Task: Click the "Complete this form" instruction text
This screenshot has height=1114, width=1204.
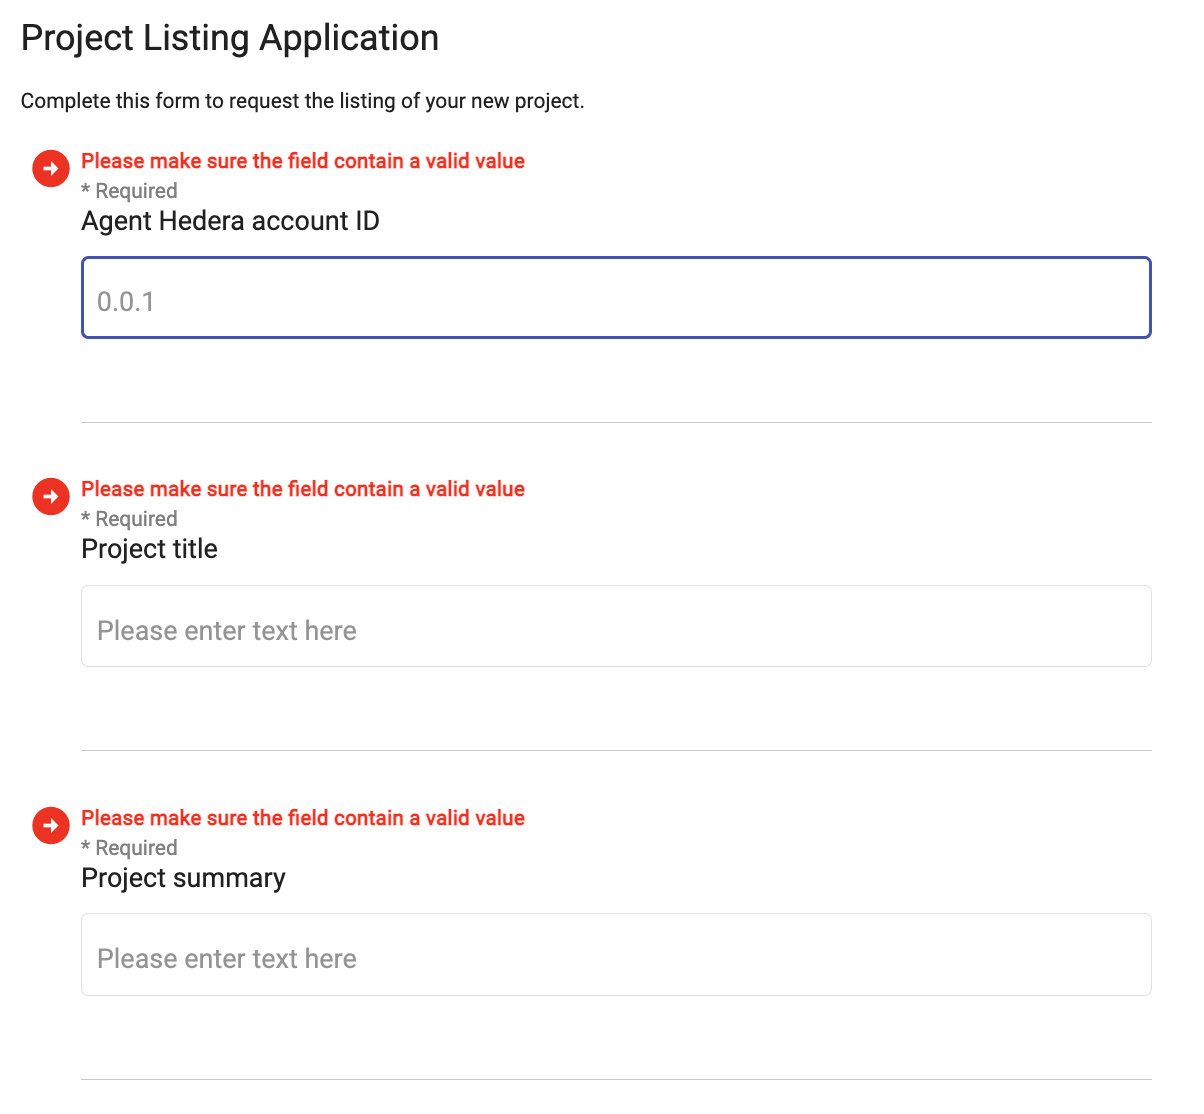Action: [x=302, y=101]
